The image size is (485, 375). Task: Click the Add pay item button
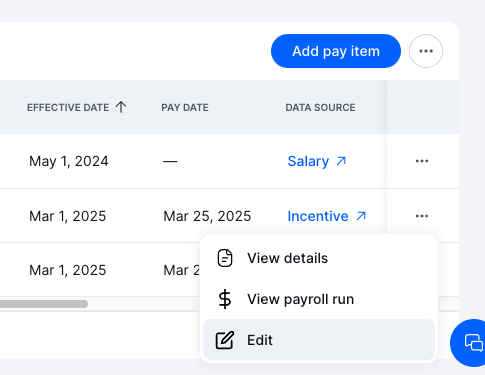click(336, 51)
